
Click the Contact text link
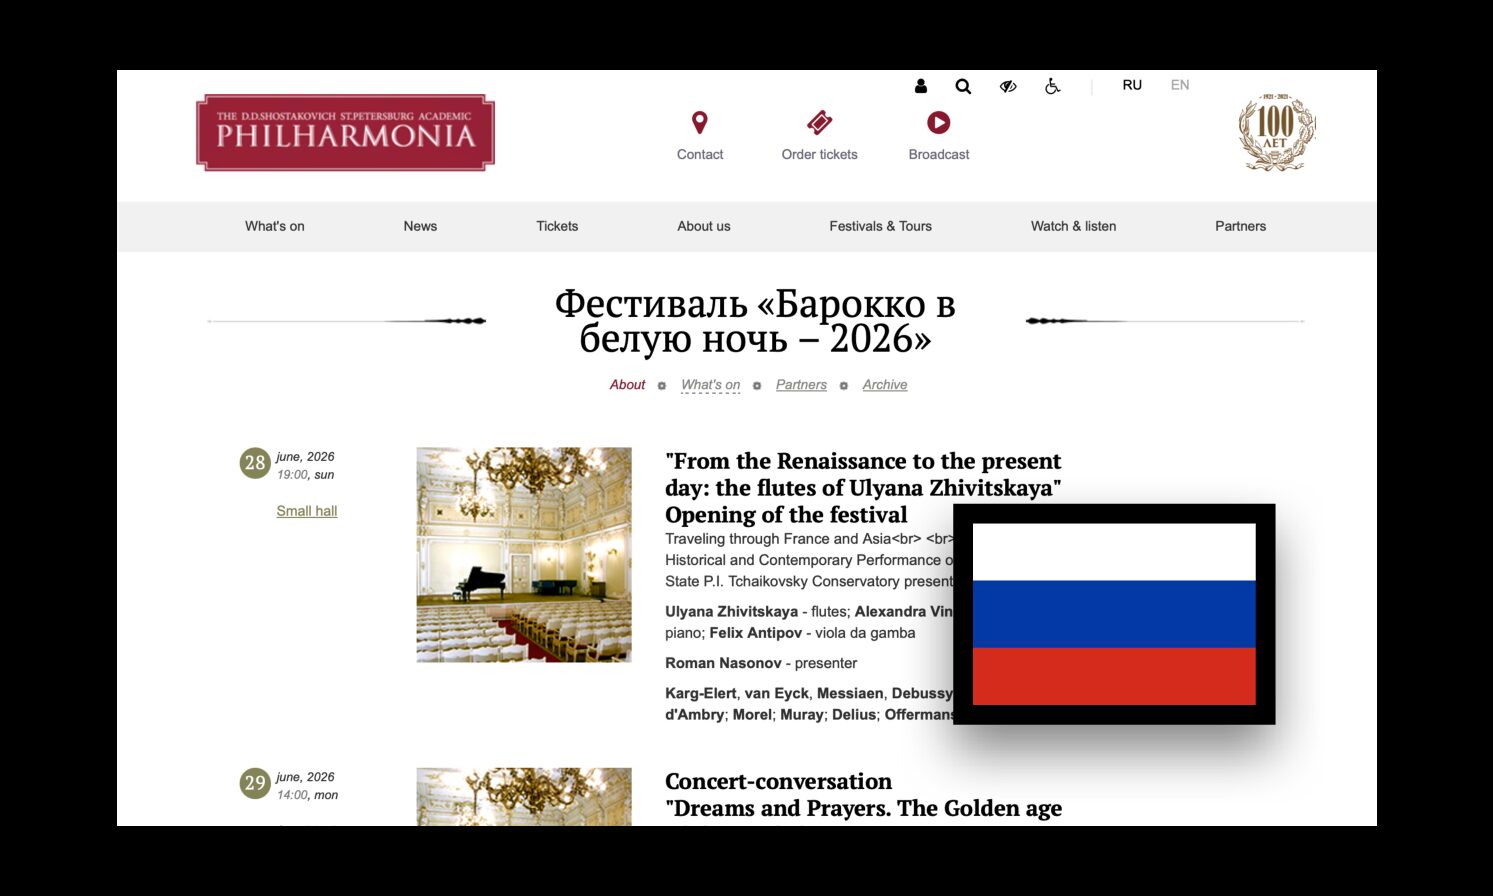pos(700,154)
